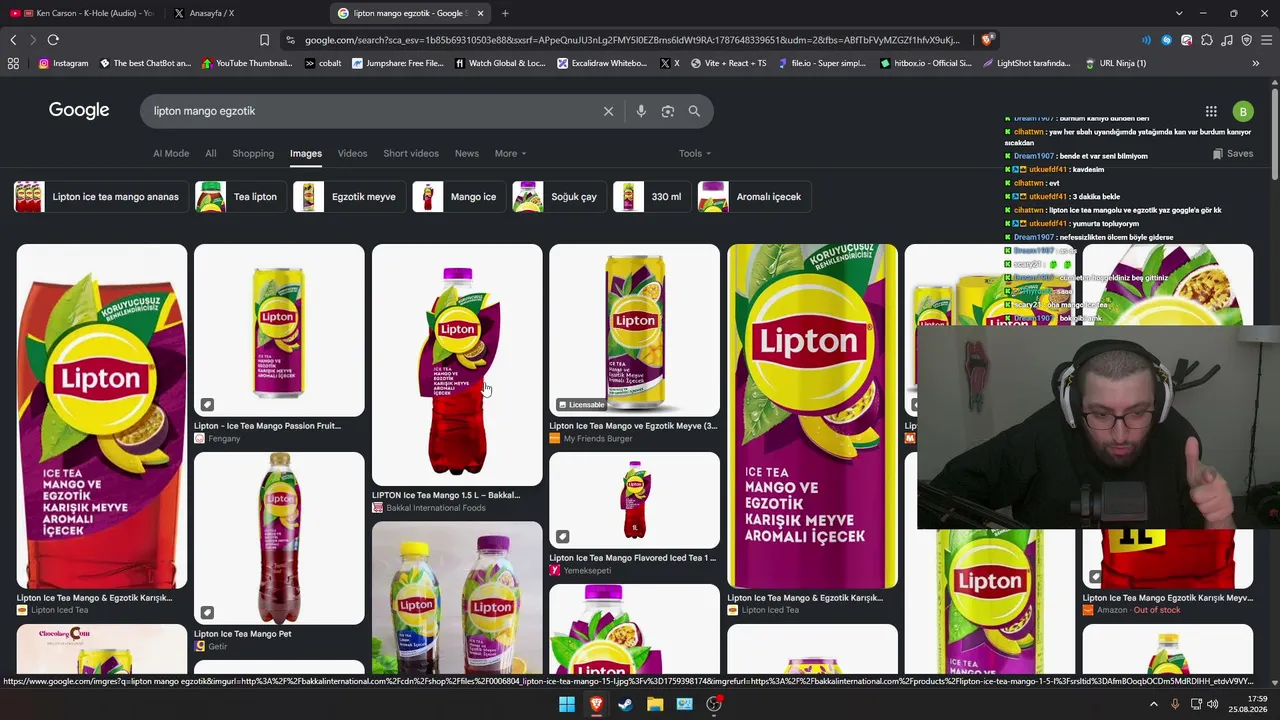Start a voice search with the microphone
This screenshot has height=720, width=1280.
(x=641, y=111)
